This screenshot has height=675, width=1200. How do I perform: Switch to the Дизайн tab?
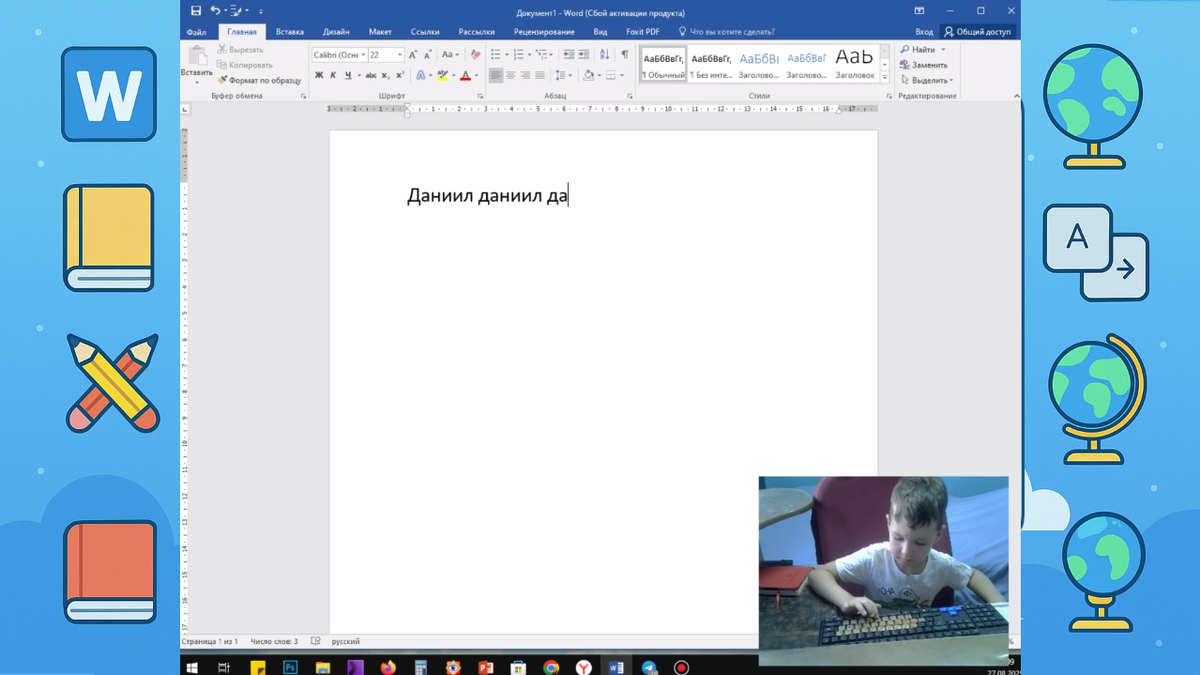pos(336,32)
